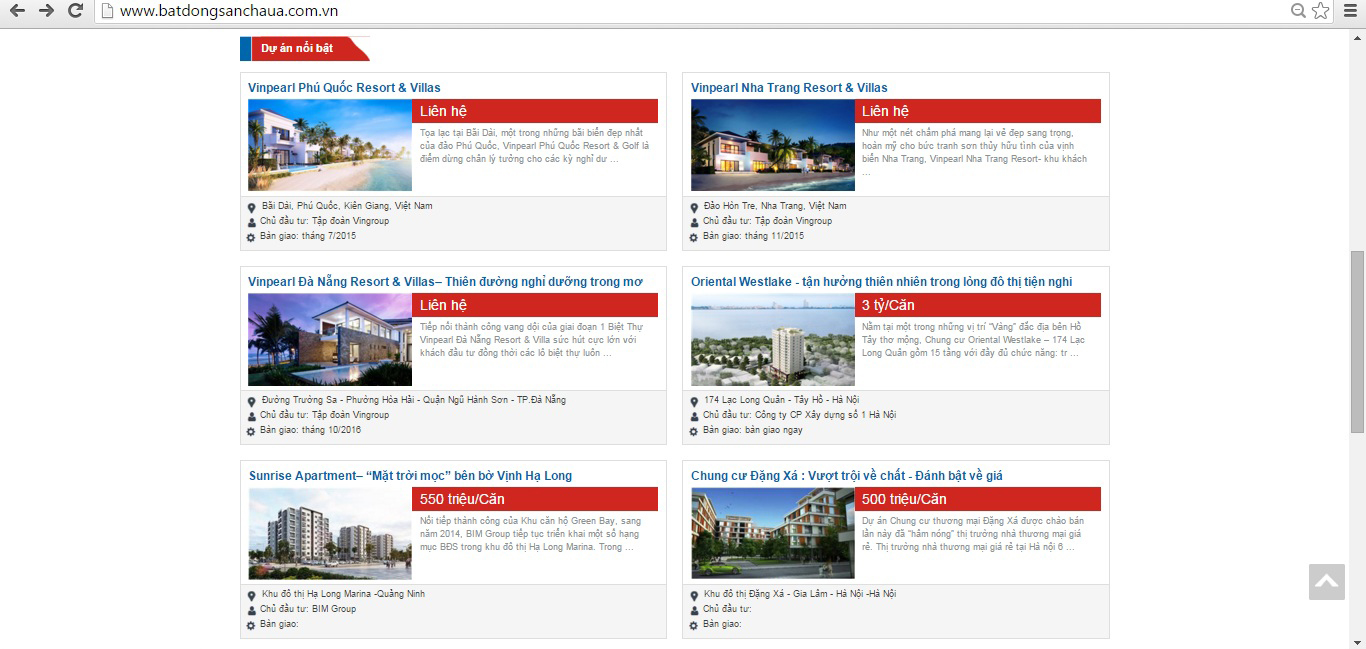Click investor icon in Vinpearl Đà Nẵng card
This screenshot has height=649, width=1366.
tap(251, 416)
